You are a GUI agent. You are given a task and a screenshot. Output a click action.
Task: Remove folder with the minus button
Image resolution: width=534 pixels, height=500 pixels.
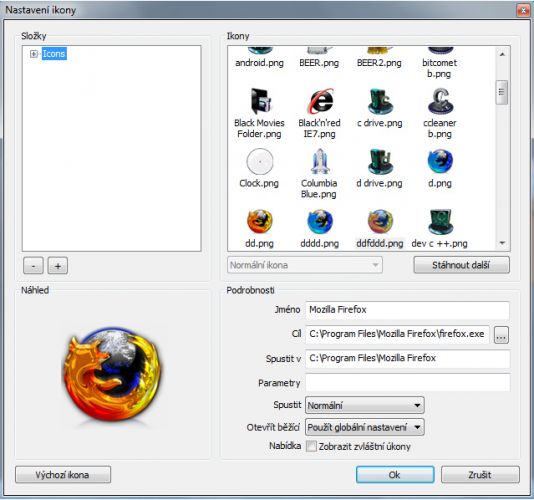tap(33, 266)
